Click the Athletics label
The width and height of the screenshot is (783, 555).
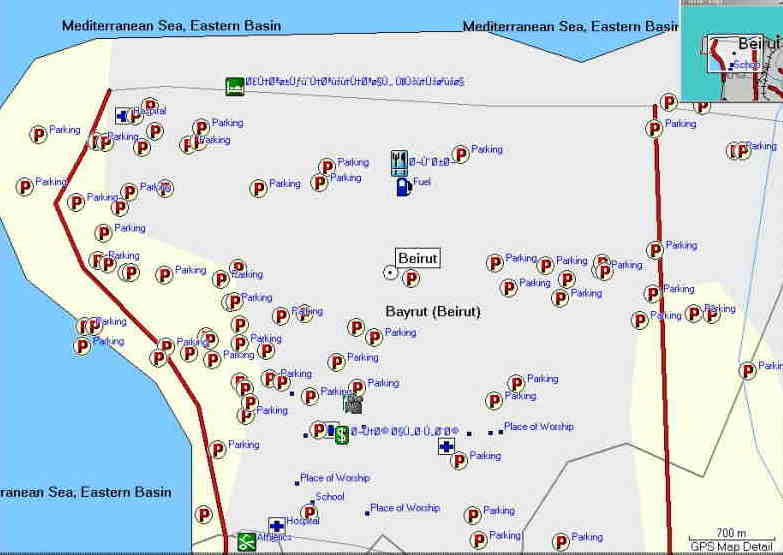pyautogui.click(x=274, y=537)
